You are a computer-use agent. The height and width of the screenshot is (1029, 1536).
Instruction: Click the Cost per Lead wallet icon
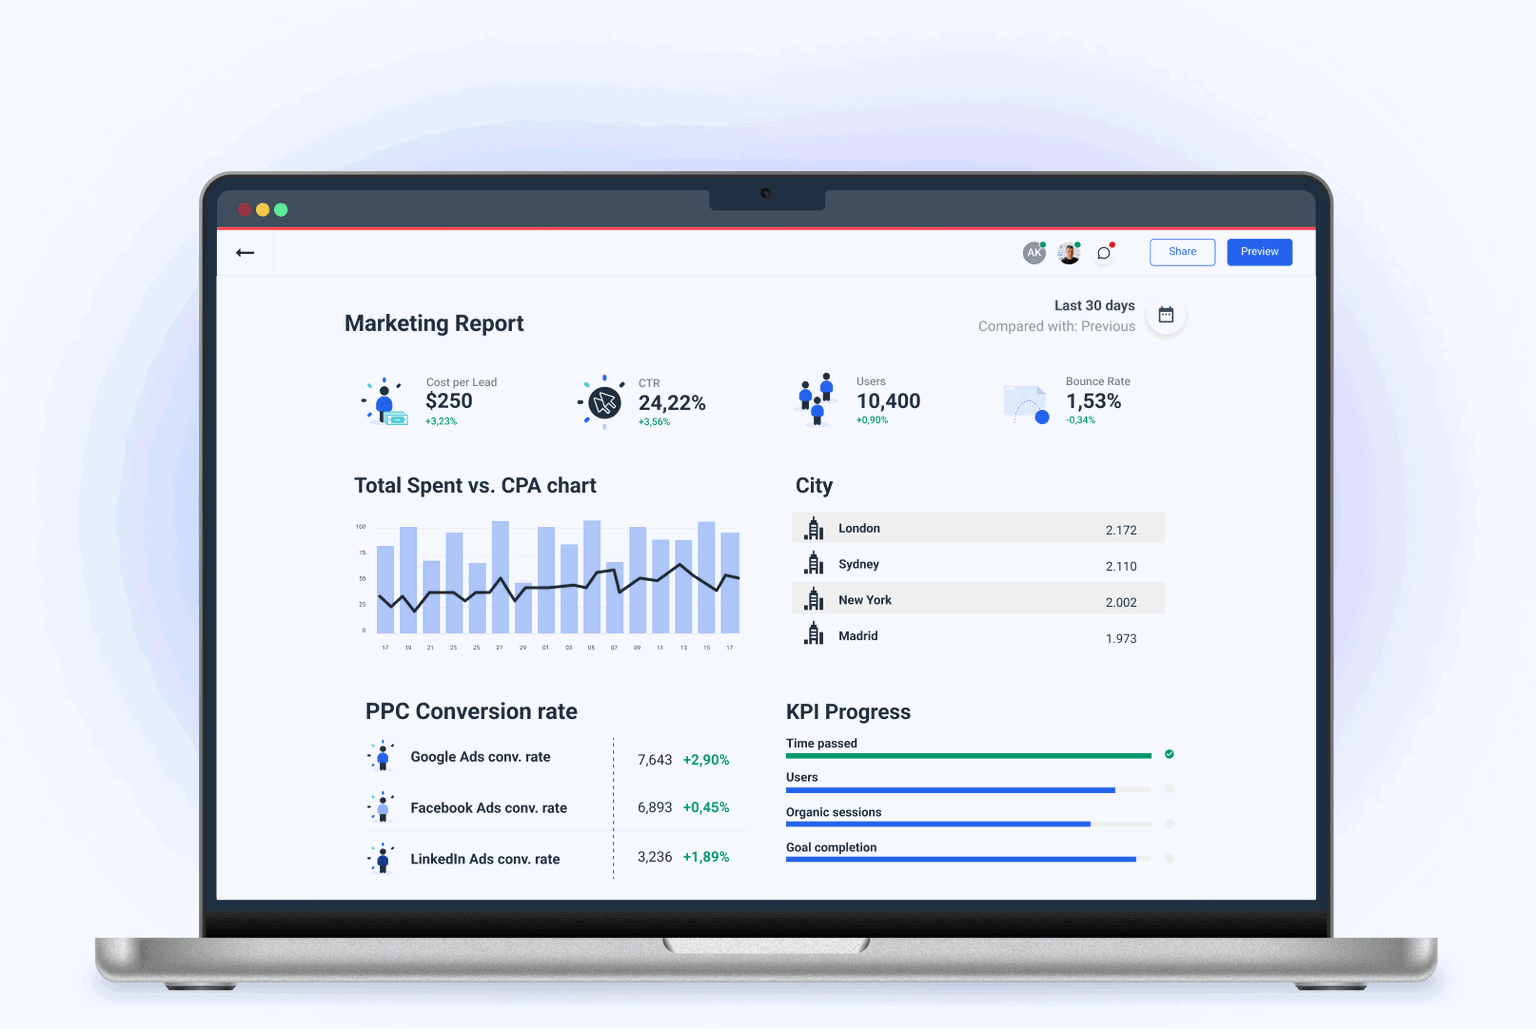[x=385, y=400]
